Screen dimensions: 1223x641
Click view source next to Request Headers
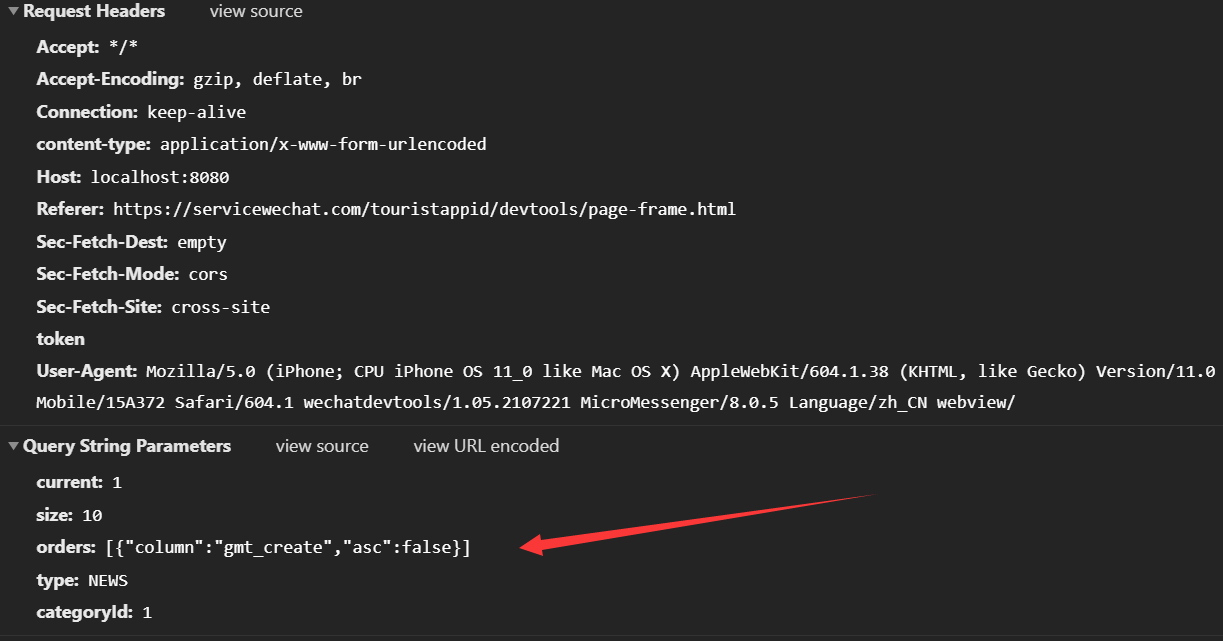click(x=256, y=12)
